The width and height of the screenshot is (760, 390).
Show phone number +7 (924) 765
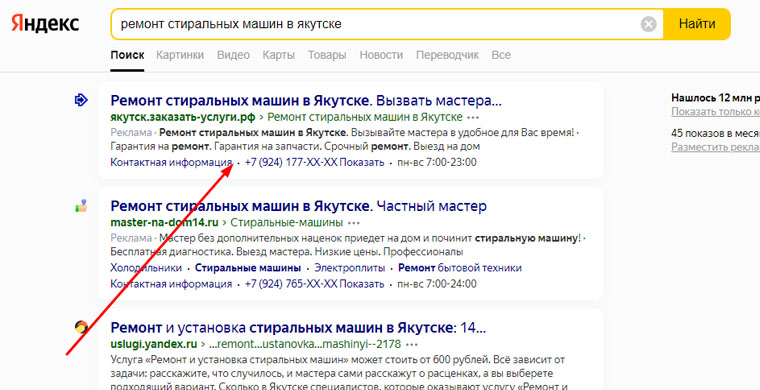(x=315, y=284)
